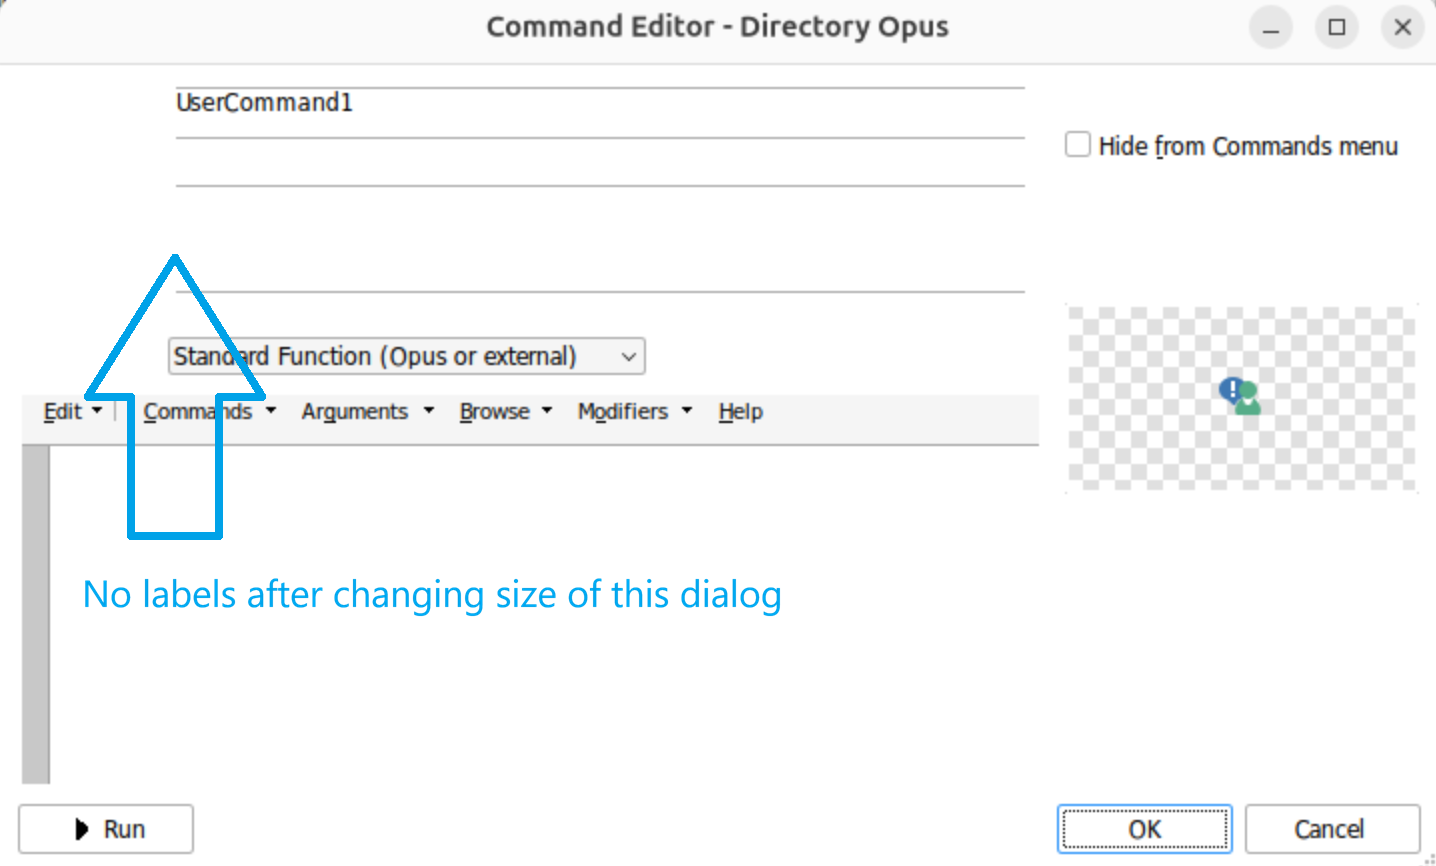The width and height of the screenshot is (1436, 866).
Task: Expand the Commands dropdown arrow
Action: (x=271, y=411)
